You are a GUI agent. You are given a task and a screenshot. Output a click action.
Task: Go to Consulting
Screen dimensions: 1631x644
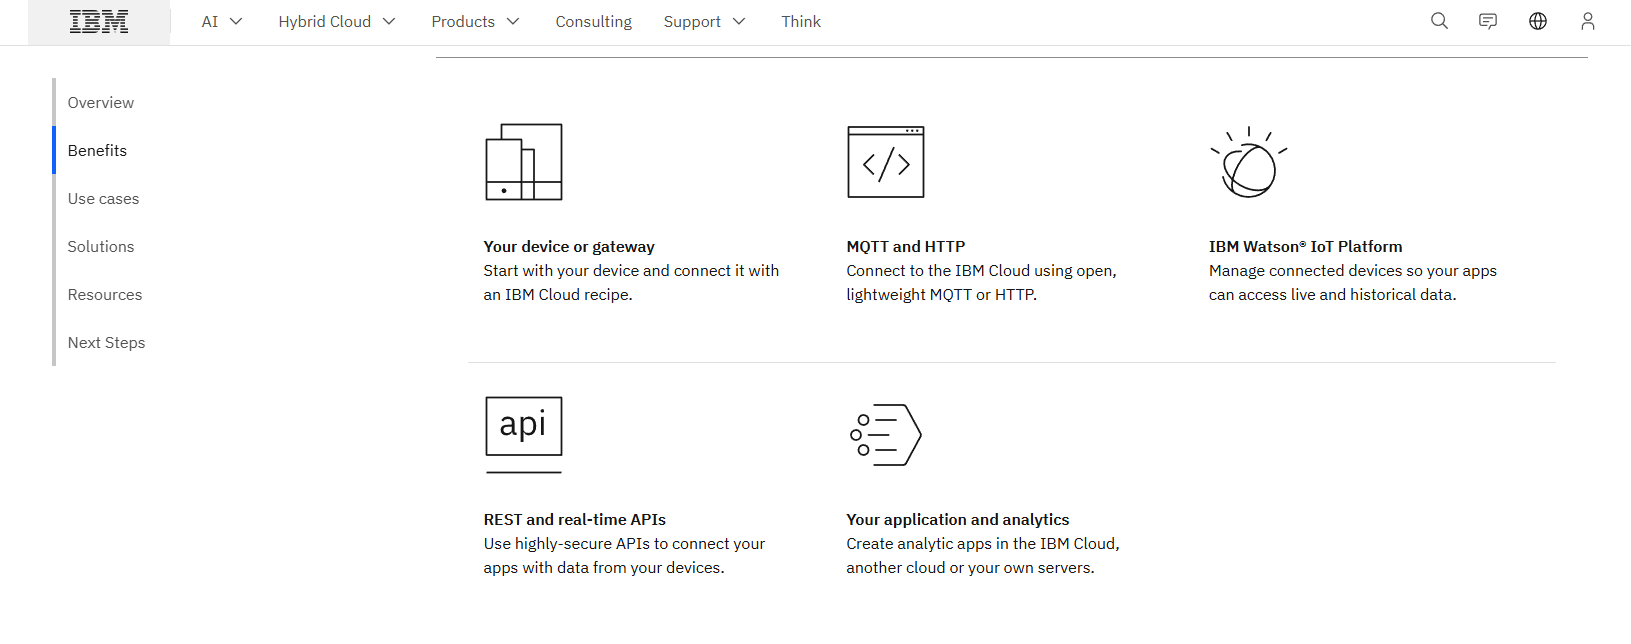pos(594,22)
